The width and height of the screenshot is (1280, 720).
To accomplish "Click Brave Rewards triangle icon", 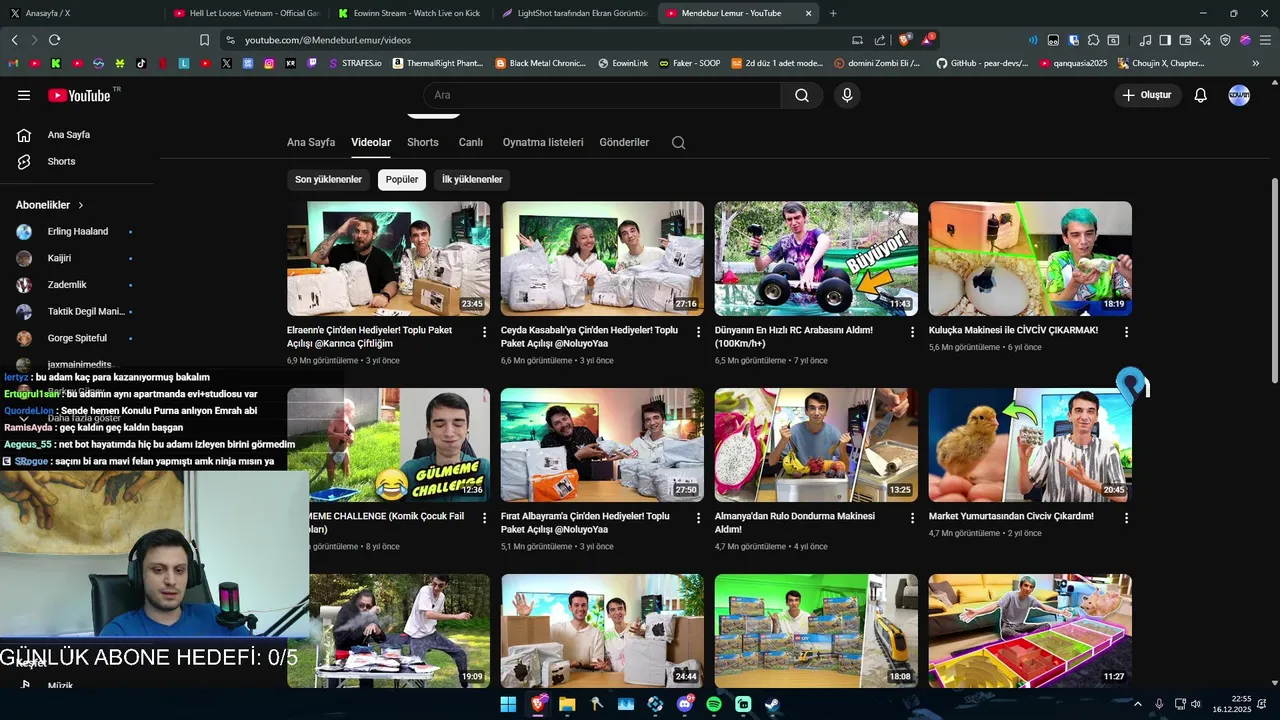I will [x=929, y=40].
